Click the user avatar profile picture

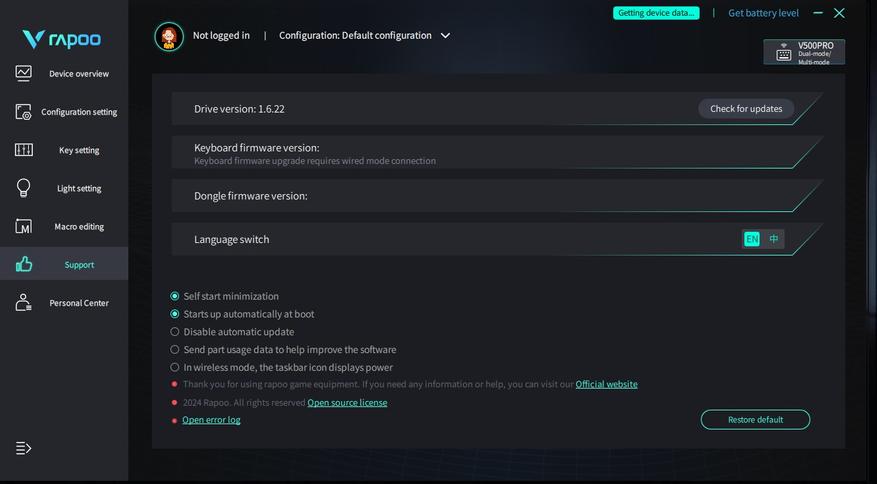pos(169,37)
